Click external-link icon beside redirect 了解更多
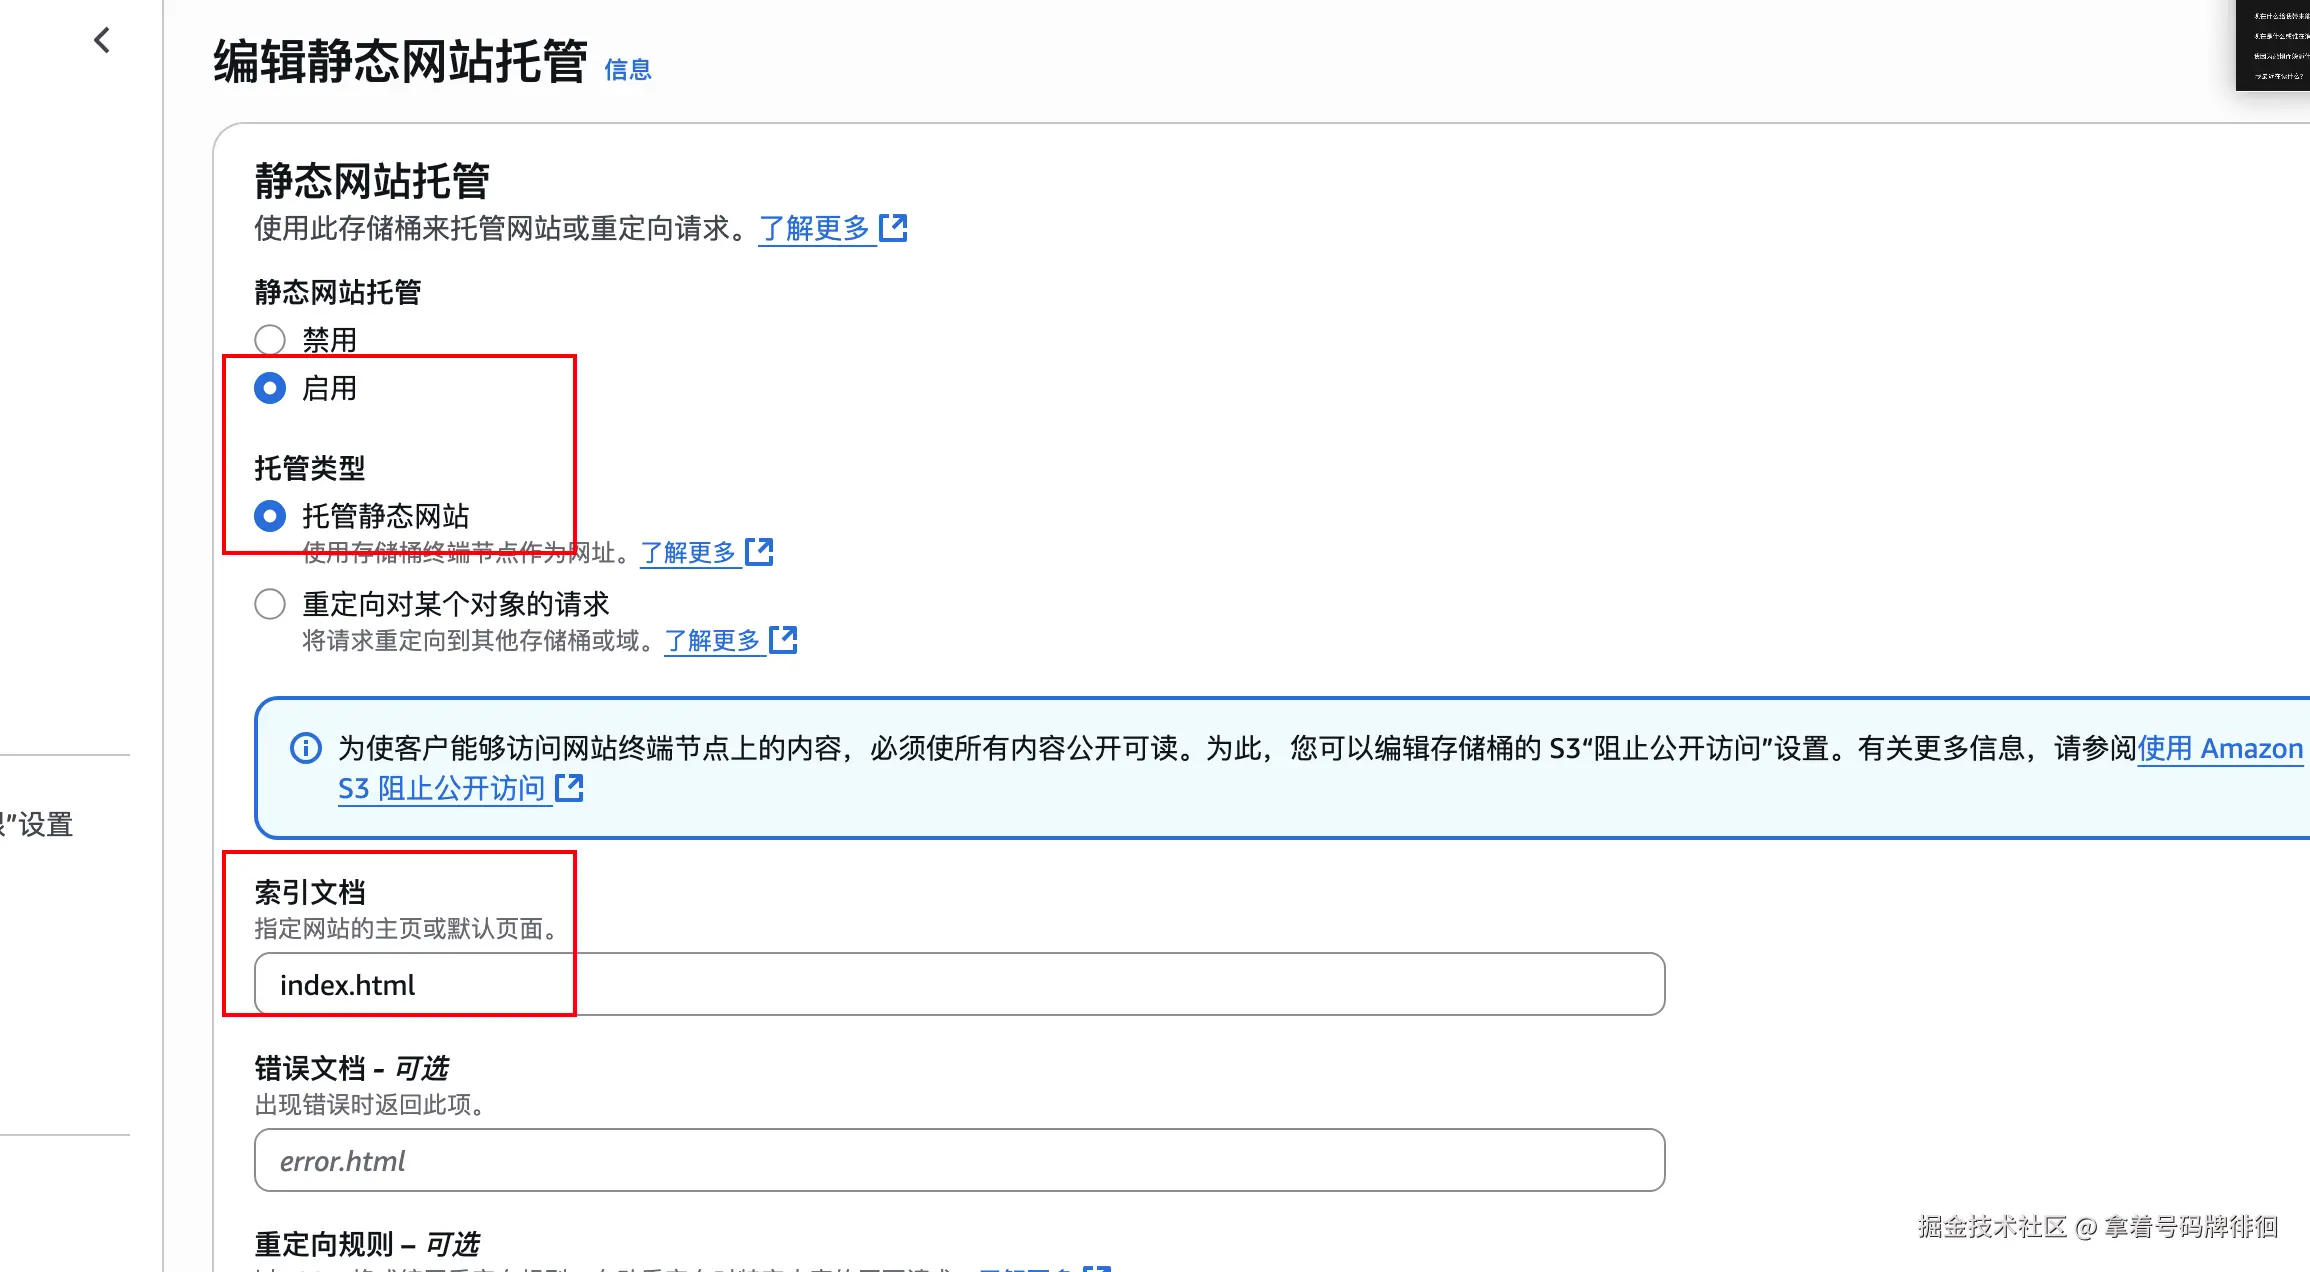The width and height of the screenshot is (2310, 1272). pos(784,639)
